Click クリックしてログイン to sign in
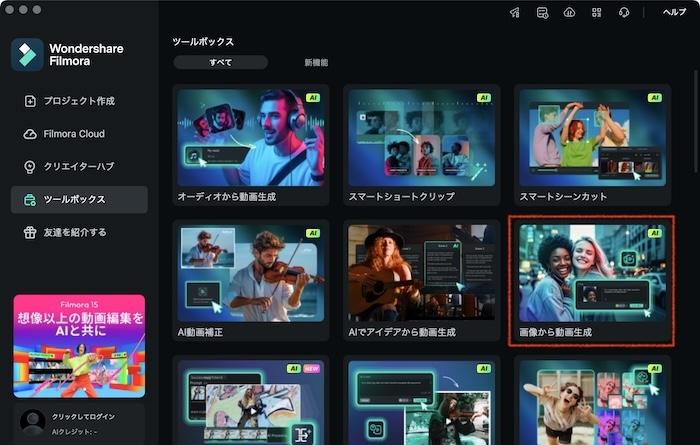 [83, 416]
